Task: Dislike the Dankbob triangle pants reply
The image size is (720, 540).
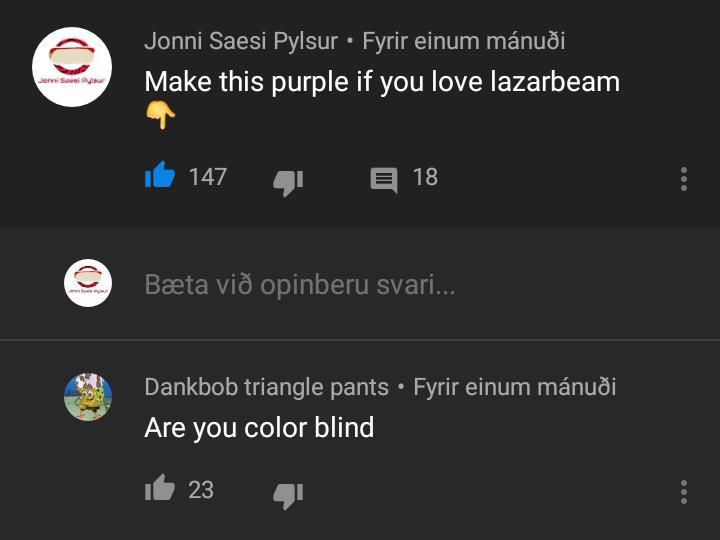Action: tap(288, 496)
